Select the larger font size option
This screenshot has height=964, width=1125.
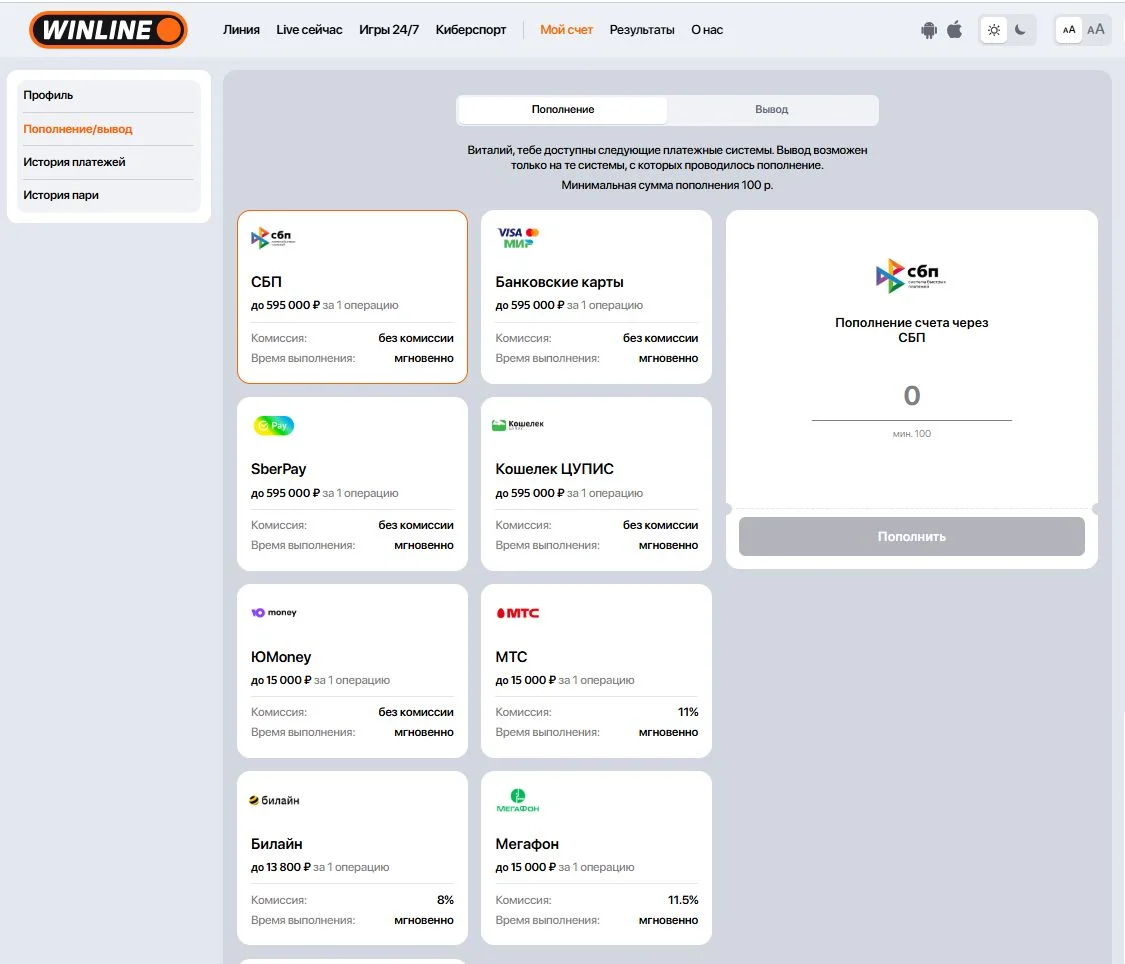coord(1096,30)
